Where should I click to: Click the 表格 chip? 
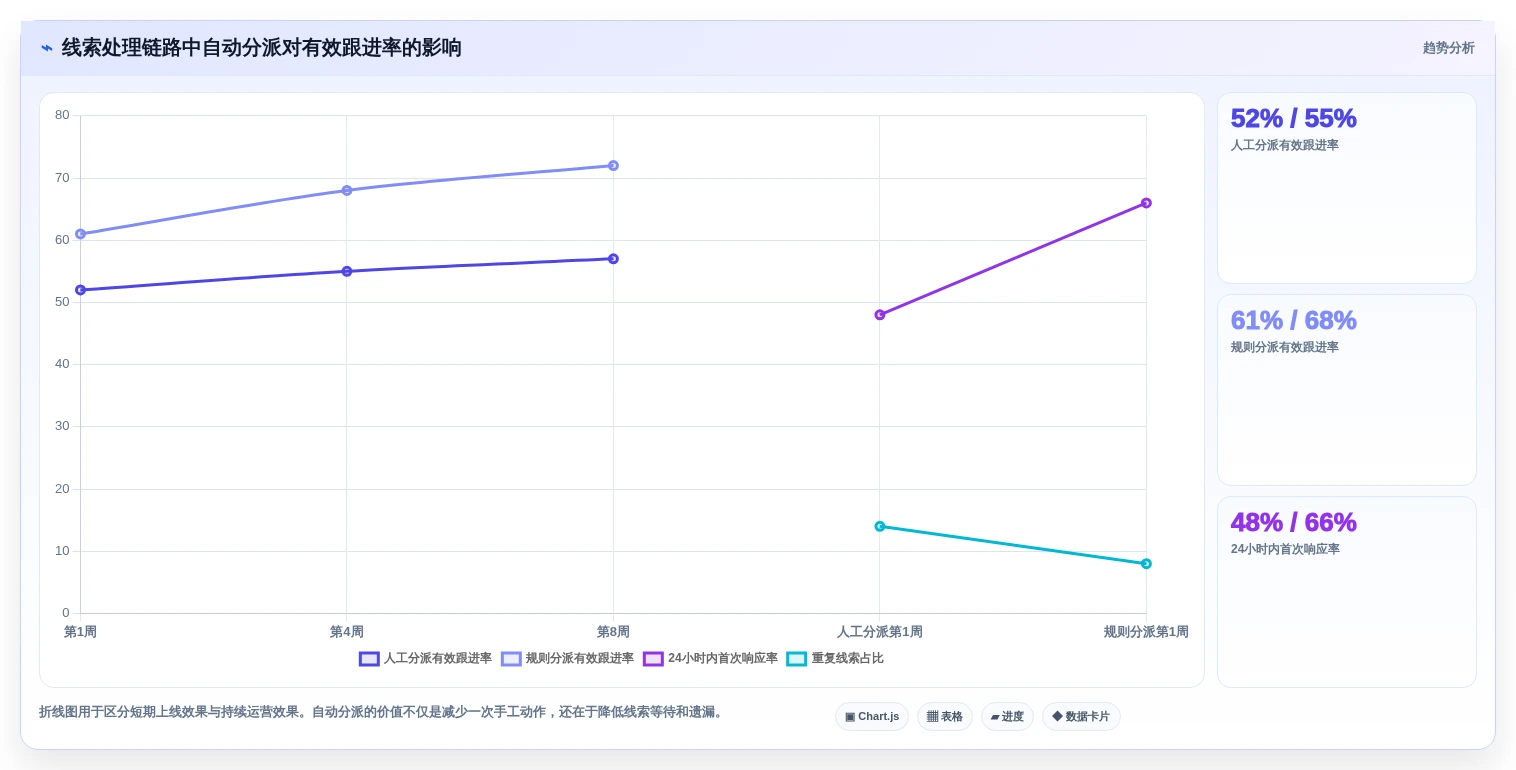945,717
